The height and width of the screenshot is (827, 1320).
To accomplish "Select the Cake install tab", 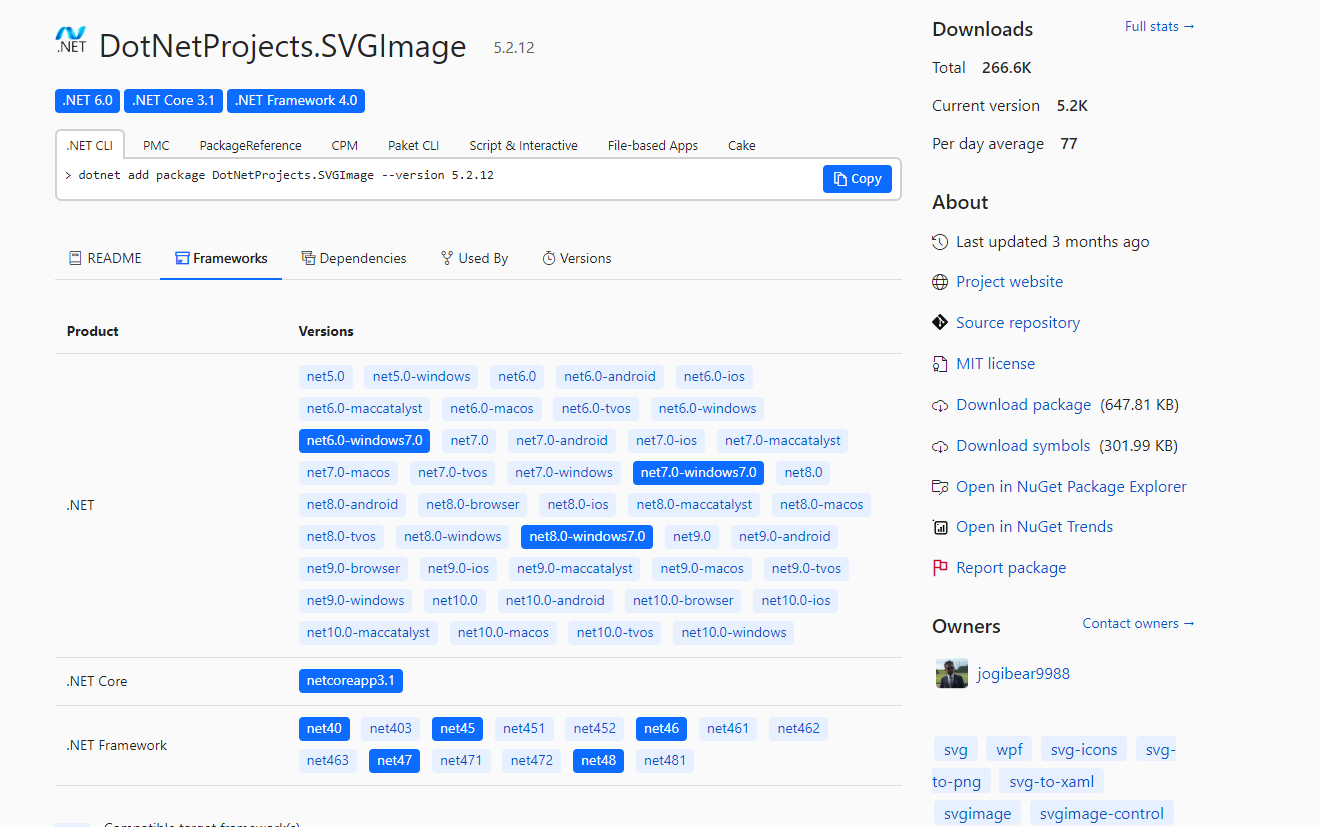I will point(742,145).
